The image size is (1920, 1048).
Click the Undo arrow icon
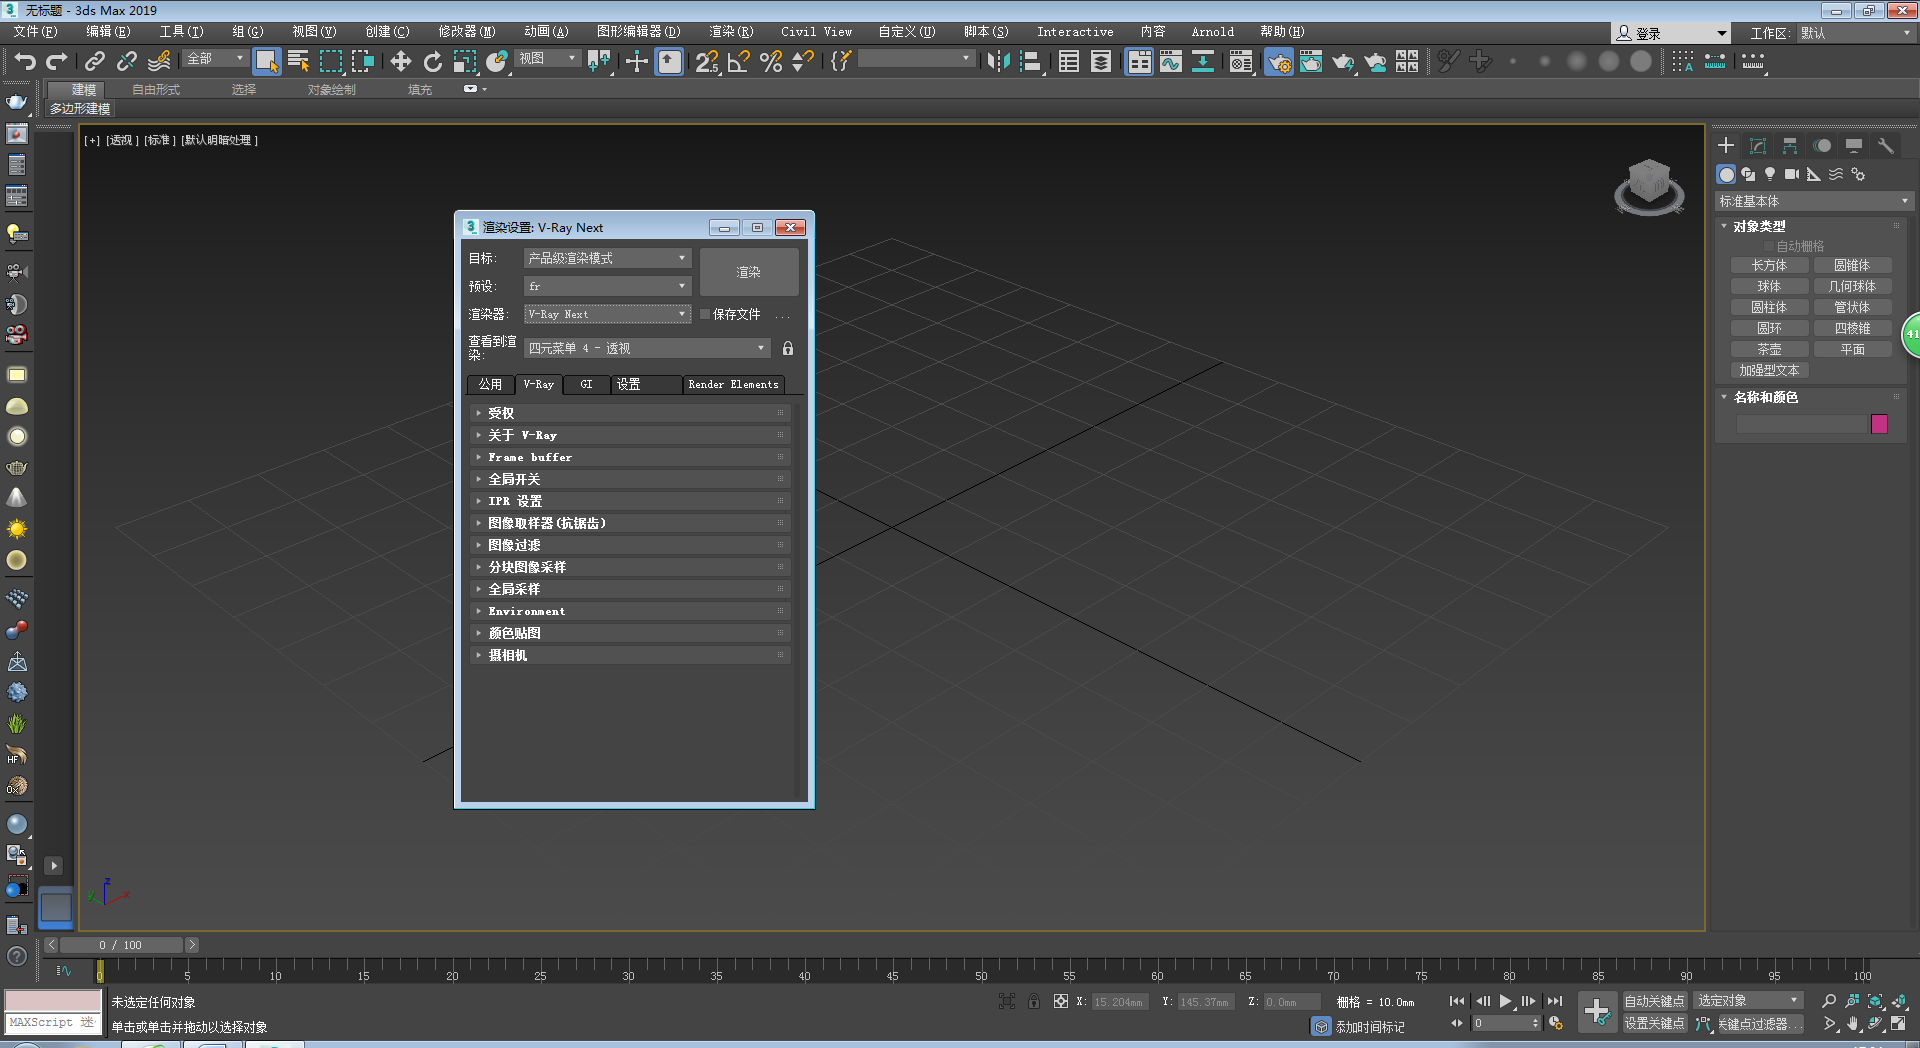click(x=24, y=61)
